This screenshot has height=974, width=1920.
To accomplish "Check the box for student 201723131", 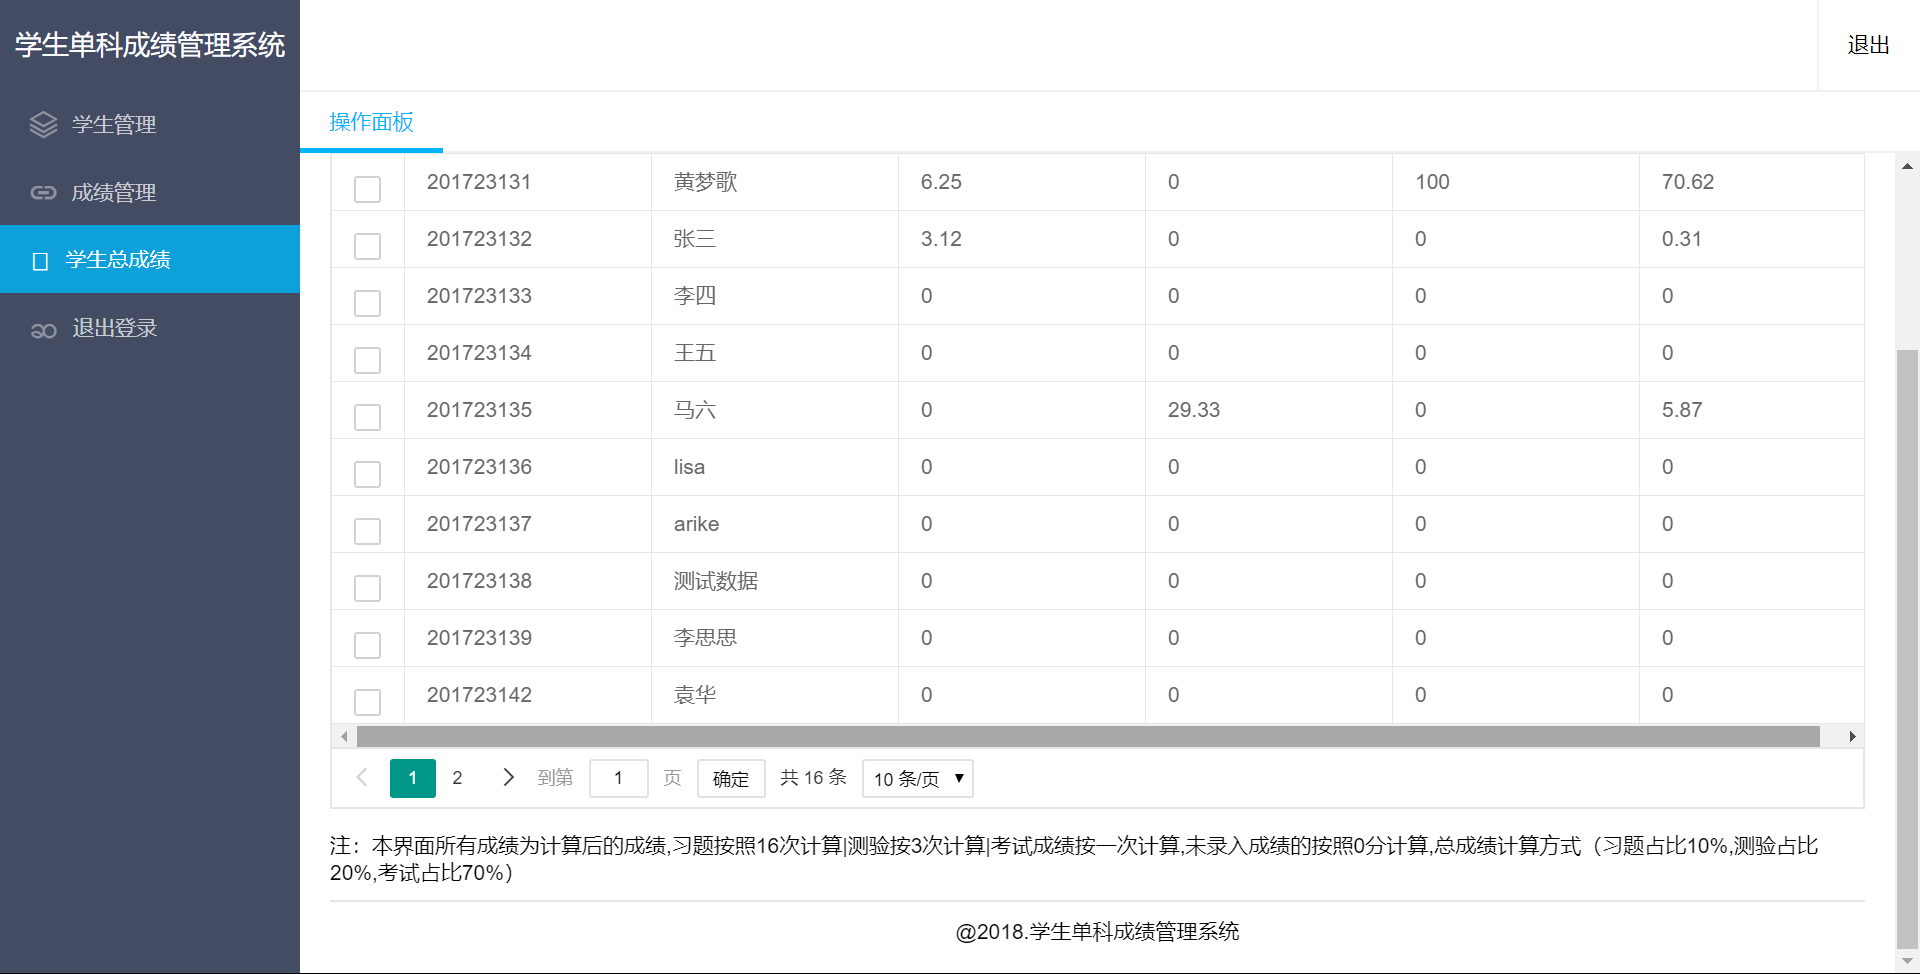I will [x=368, y=189].
